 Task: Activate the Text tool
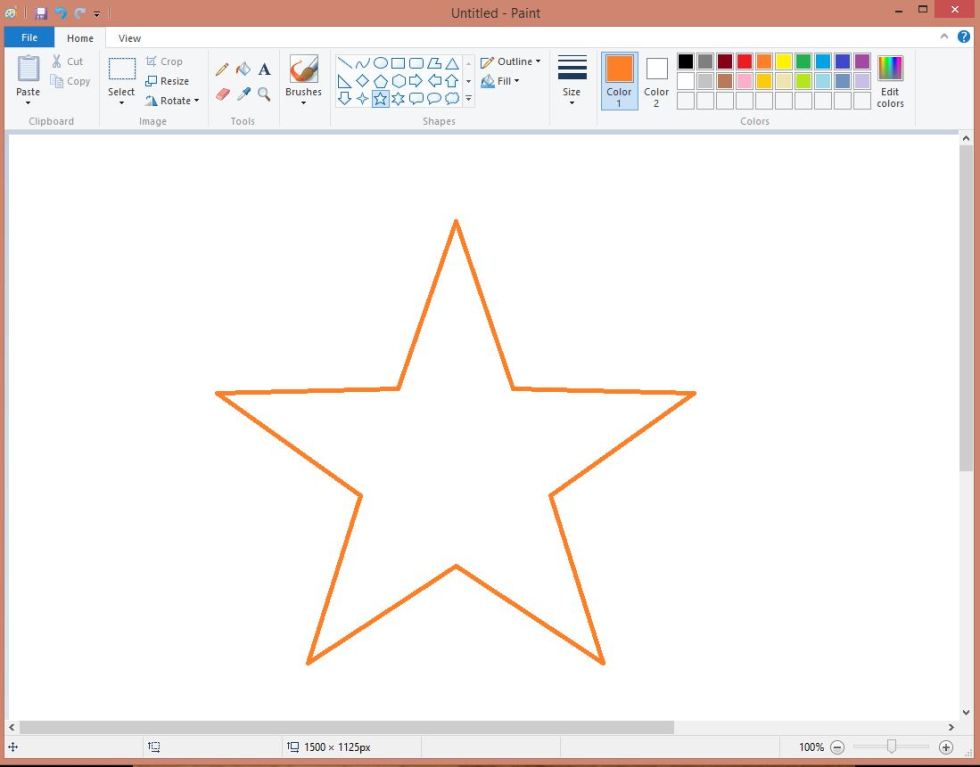[x=264, y=70]
